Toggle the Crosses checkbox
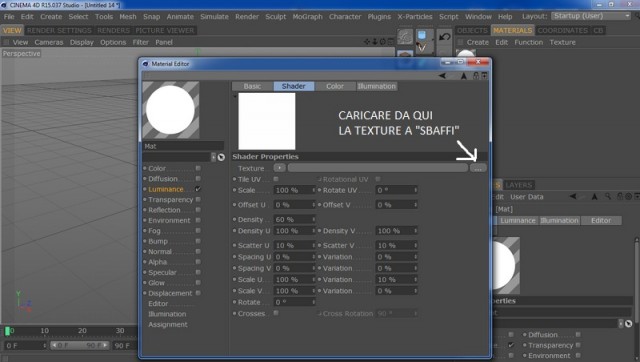The image size is (640, 362). tap(276, 313)
